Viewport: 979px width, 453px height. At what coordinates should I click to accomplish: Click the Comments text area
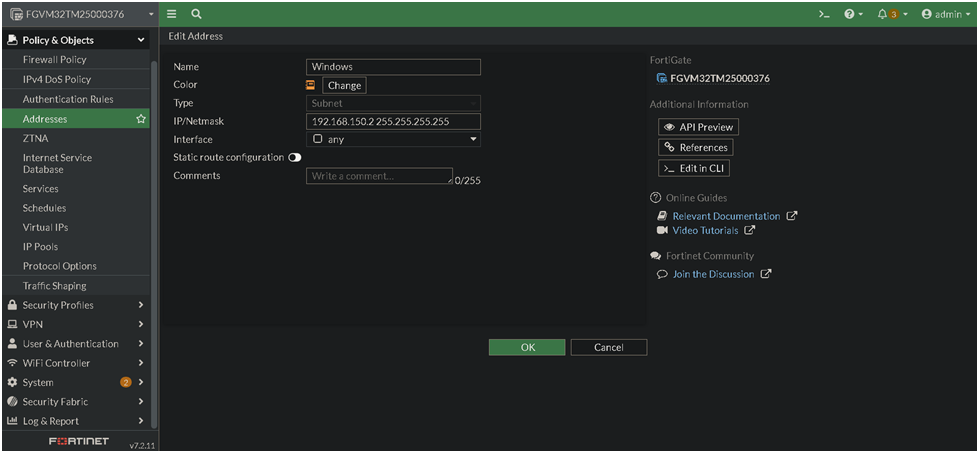[x=380, y=176]
